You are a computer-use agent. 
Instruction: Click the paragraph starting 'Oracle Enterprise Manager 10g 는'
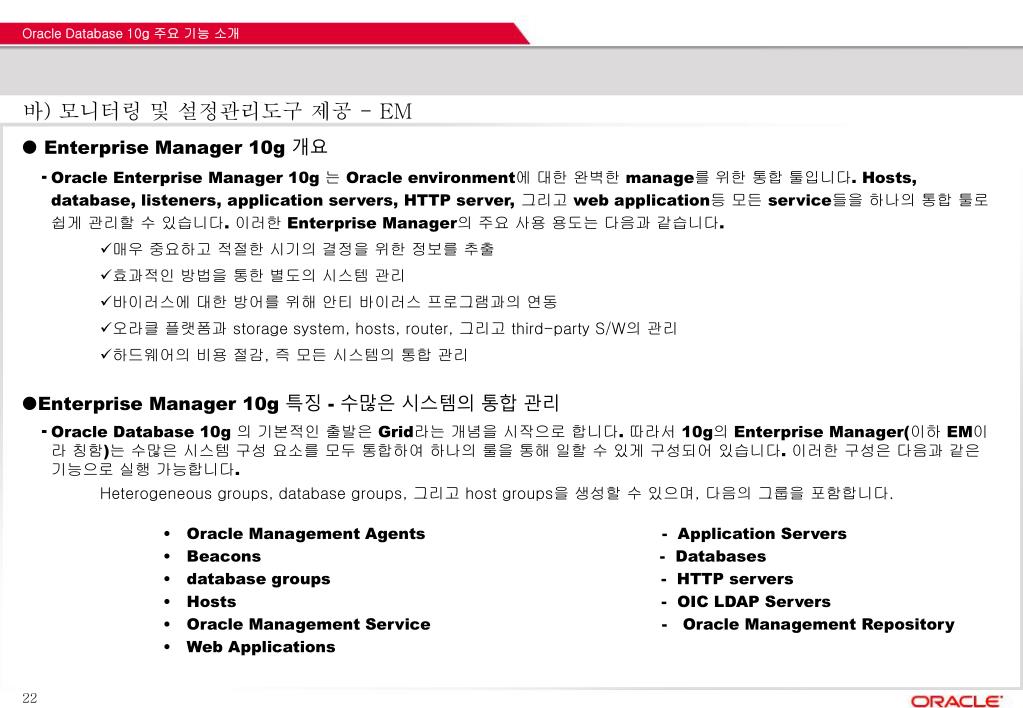coord(519,200)
